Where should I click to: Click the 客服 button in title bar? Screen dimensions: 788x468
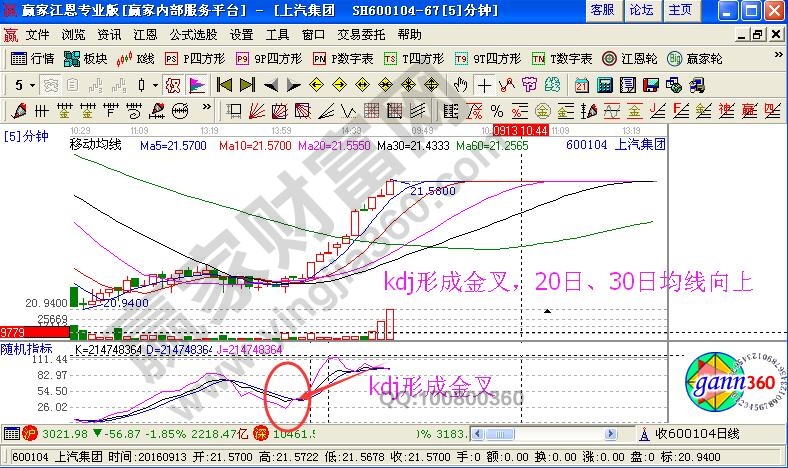(603, 9)
